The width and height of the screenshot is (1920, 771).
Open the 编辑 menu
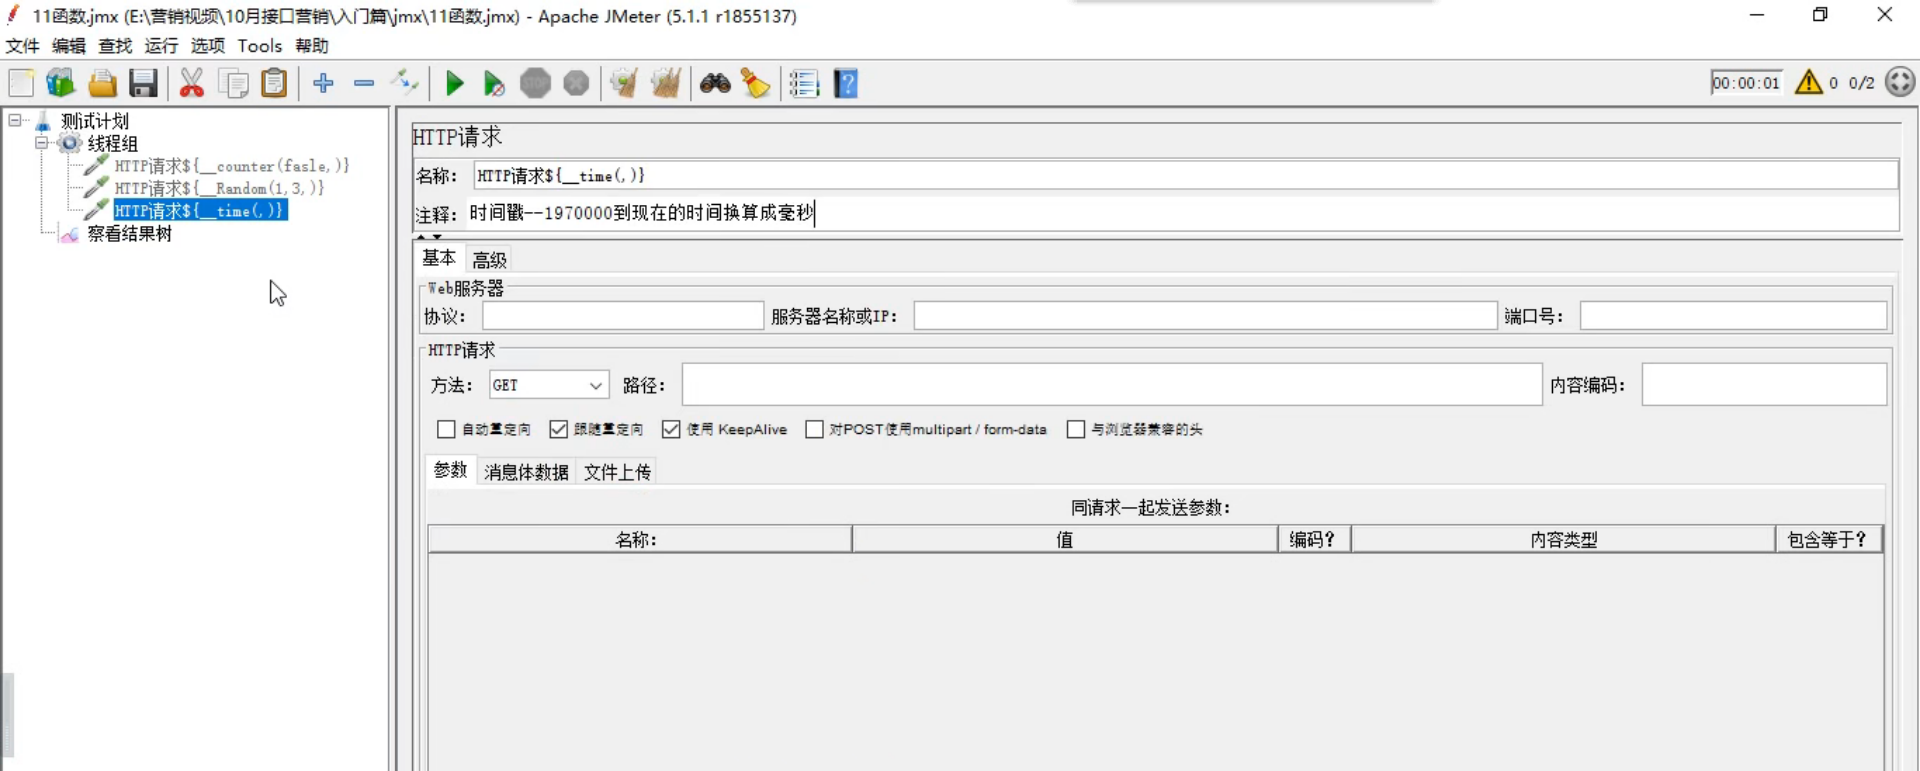(x=68, y=46)
